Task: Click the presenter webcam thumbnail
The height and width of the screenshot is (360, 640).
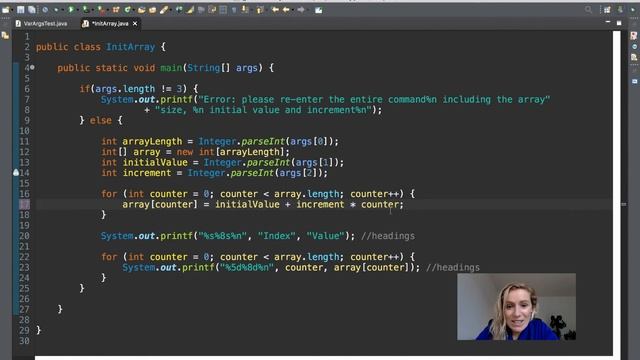Action: (516, 307)
